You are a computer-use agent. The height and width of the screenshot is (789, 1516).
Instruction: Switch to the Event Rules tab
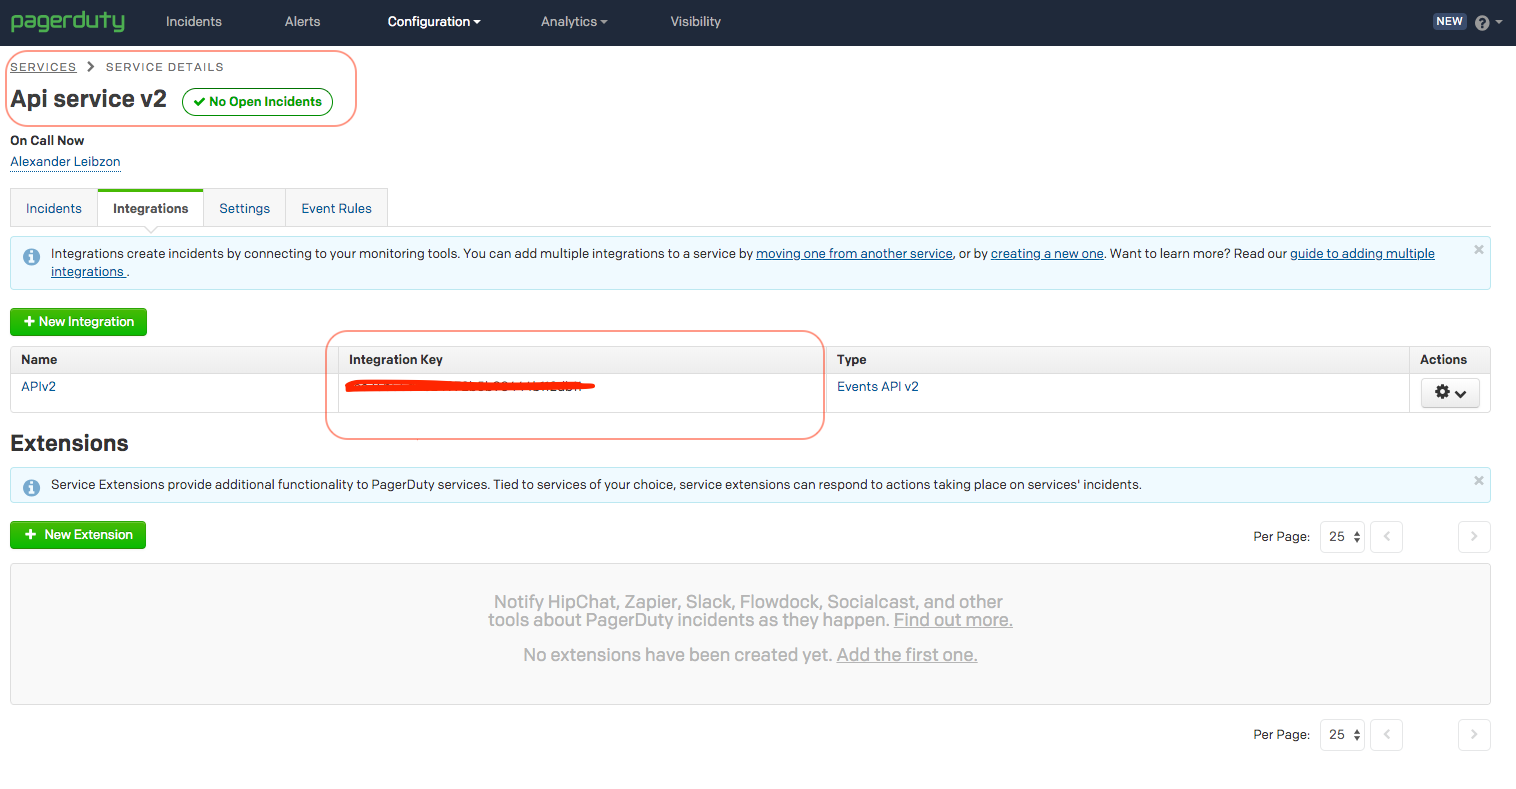(336, 208)
